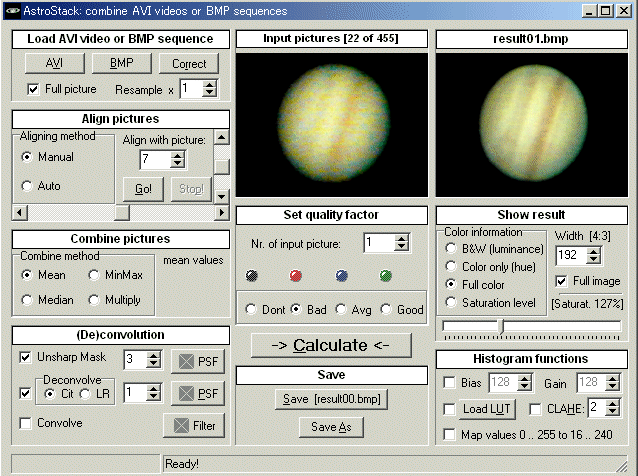The height and width of the screenshot is (476, 638).
Task: Click the green channel ball icon
Action: click(x=385, y=276)
